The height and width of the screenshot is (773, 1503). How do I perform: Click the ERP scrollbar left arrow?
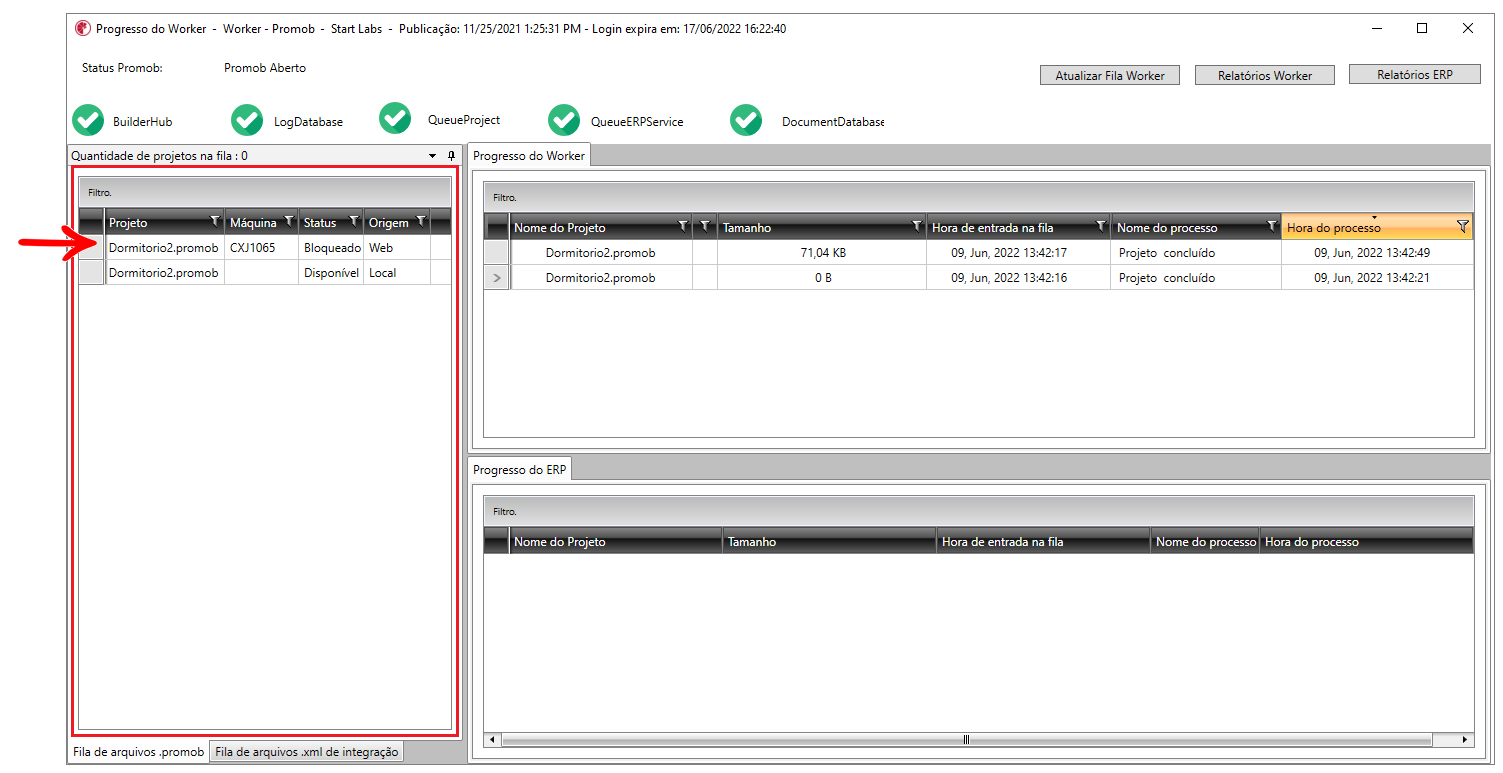click(493, 740)
